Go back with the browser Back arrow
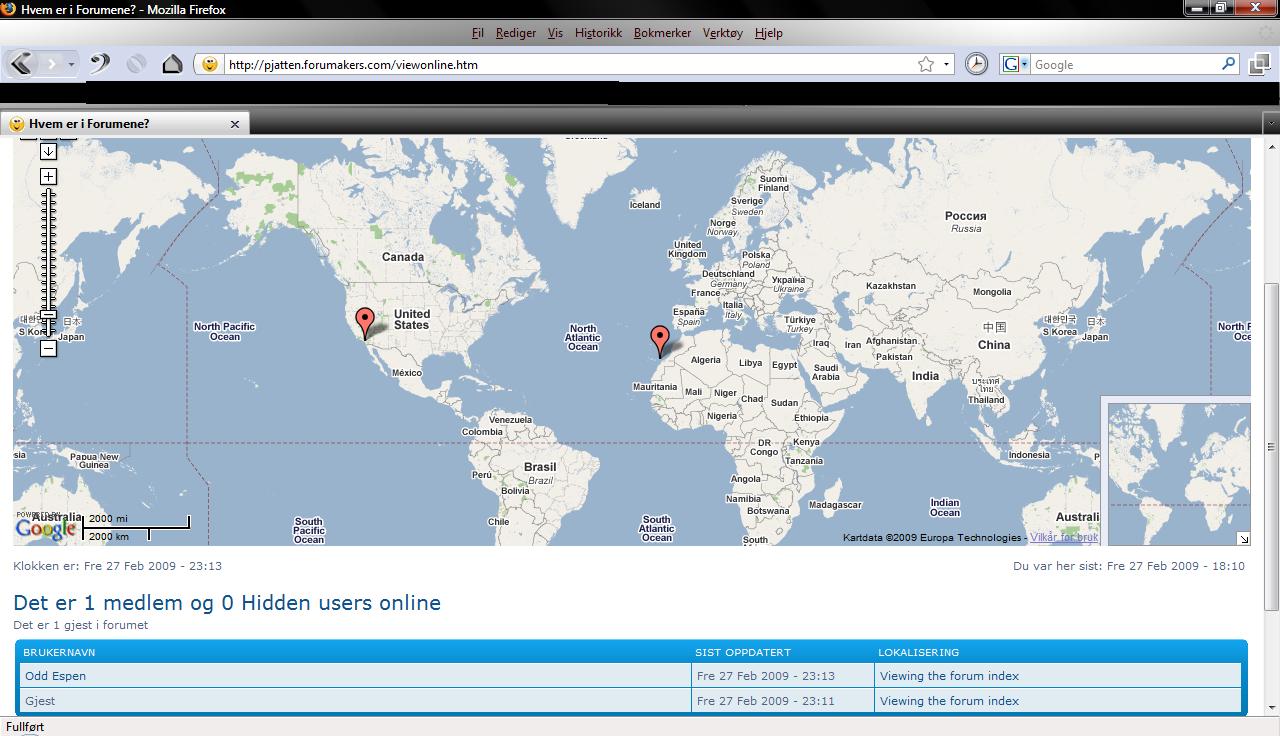Viewport: 1280px width, 736px height. (x=21, y=64)
